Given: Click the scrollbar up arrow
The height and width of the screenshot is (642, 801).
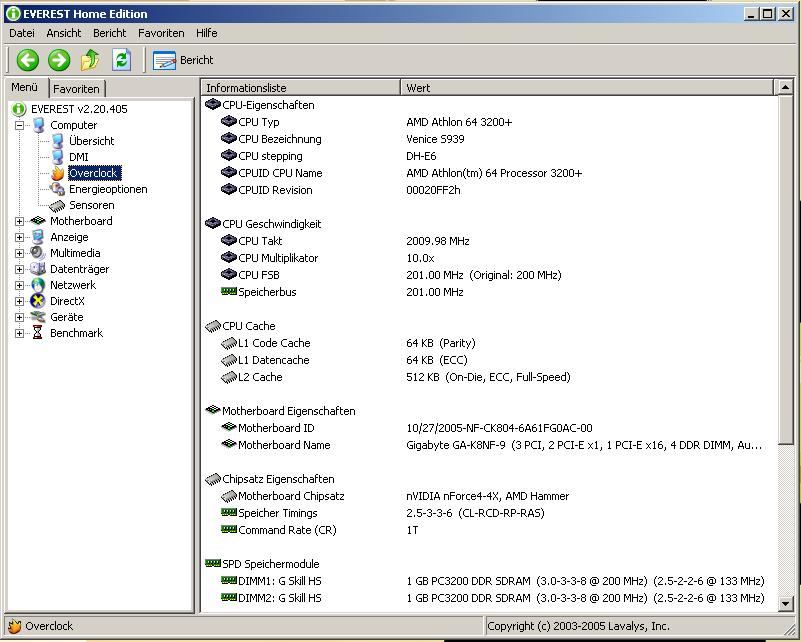Looking at the screenshot, I should point(785,87).
